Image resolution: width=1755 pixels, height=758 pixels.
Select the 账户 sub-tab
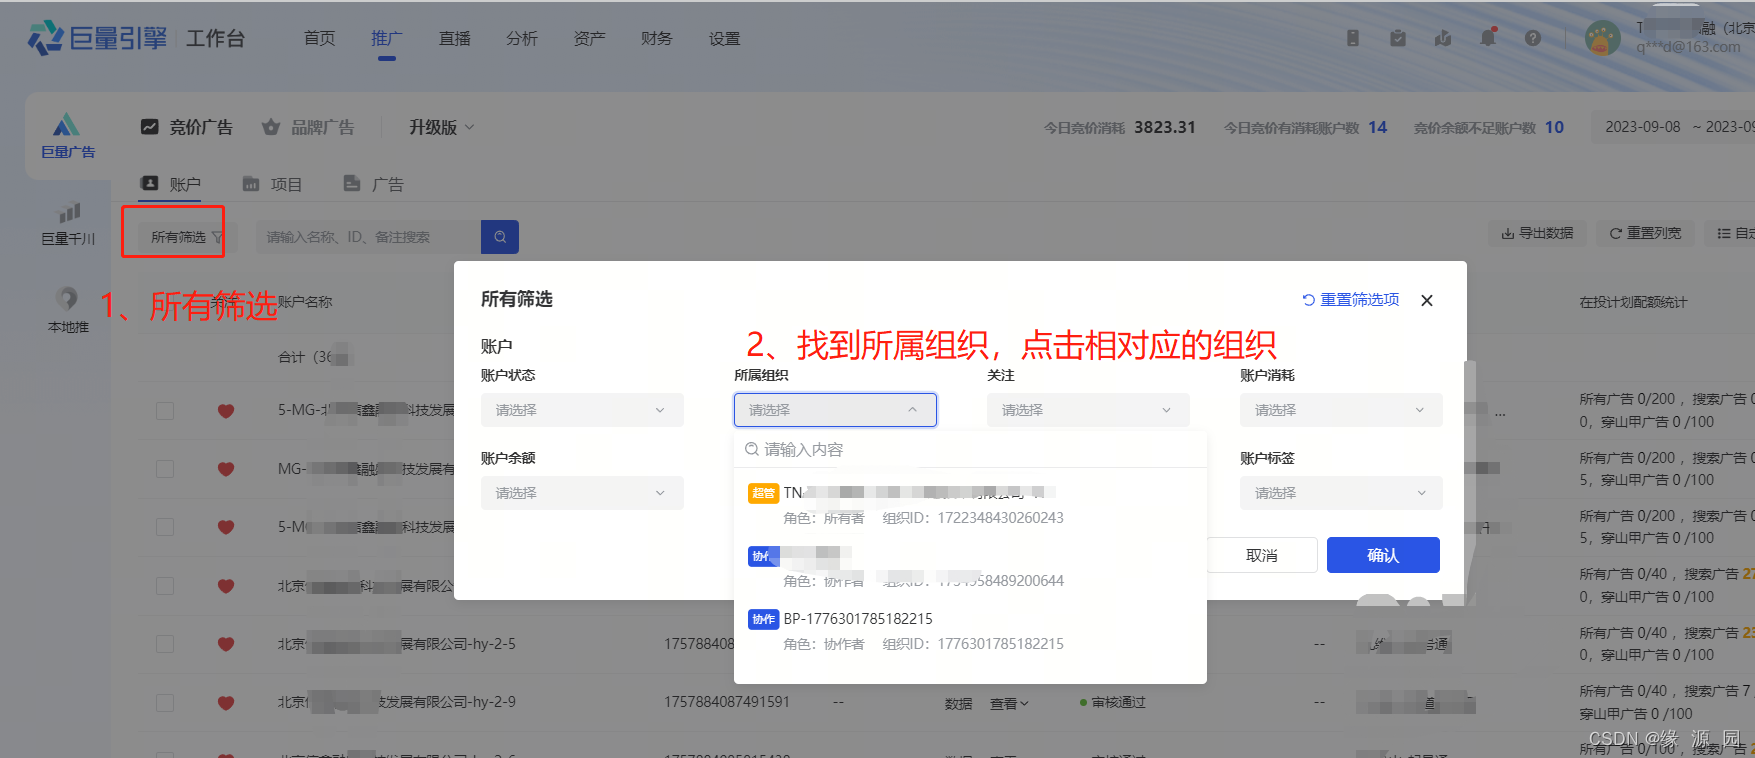coord(171,184)
